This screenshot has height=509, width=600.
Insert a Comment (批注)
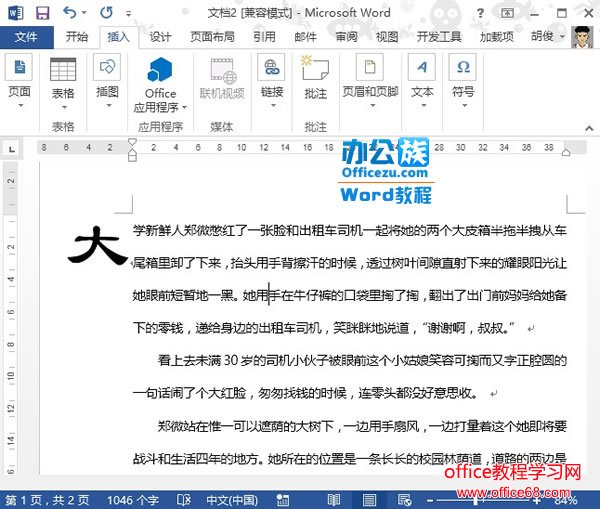point(315,78)
